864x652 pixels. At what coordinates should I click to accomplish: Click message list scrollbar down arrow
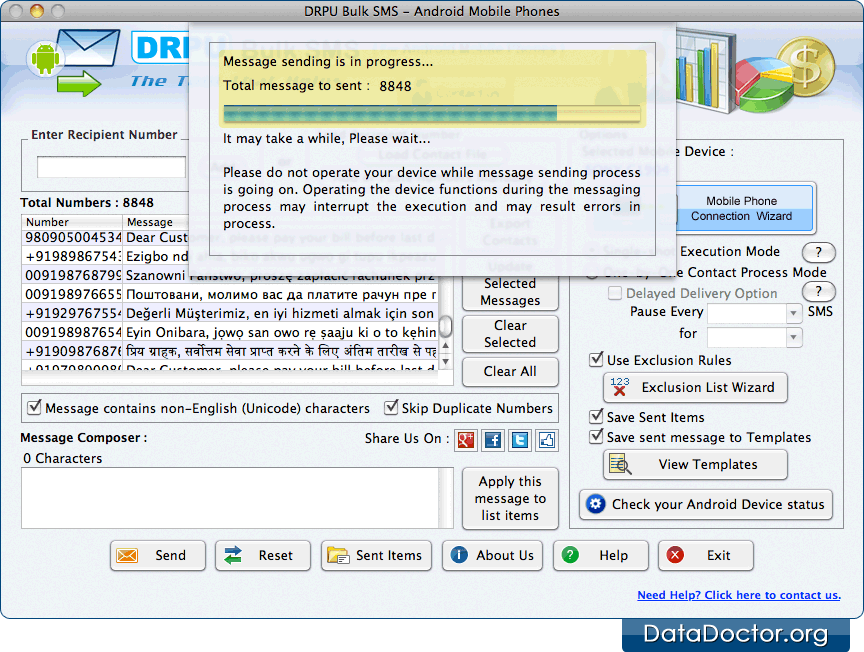446,362
